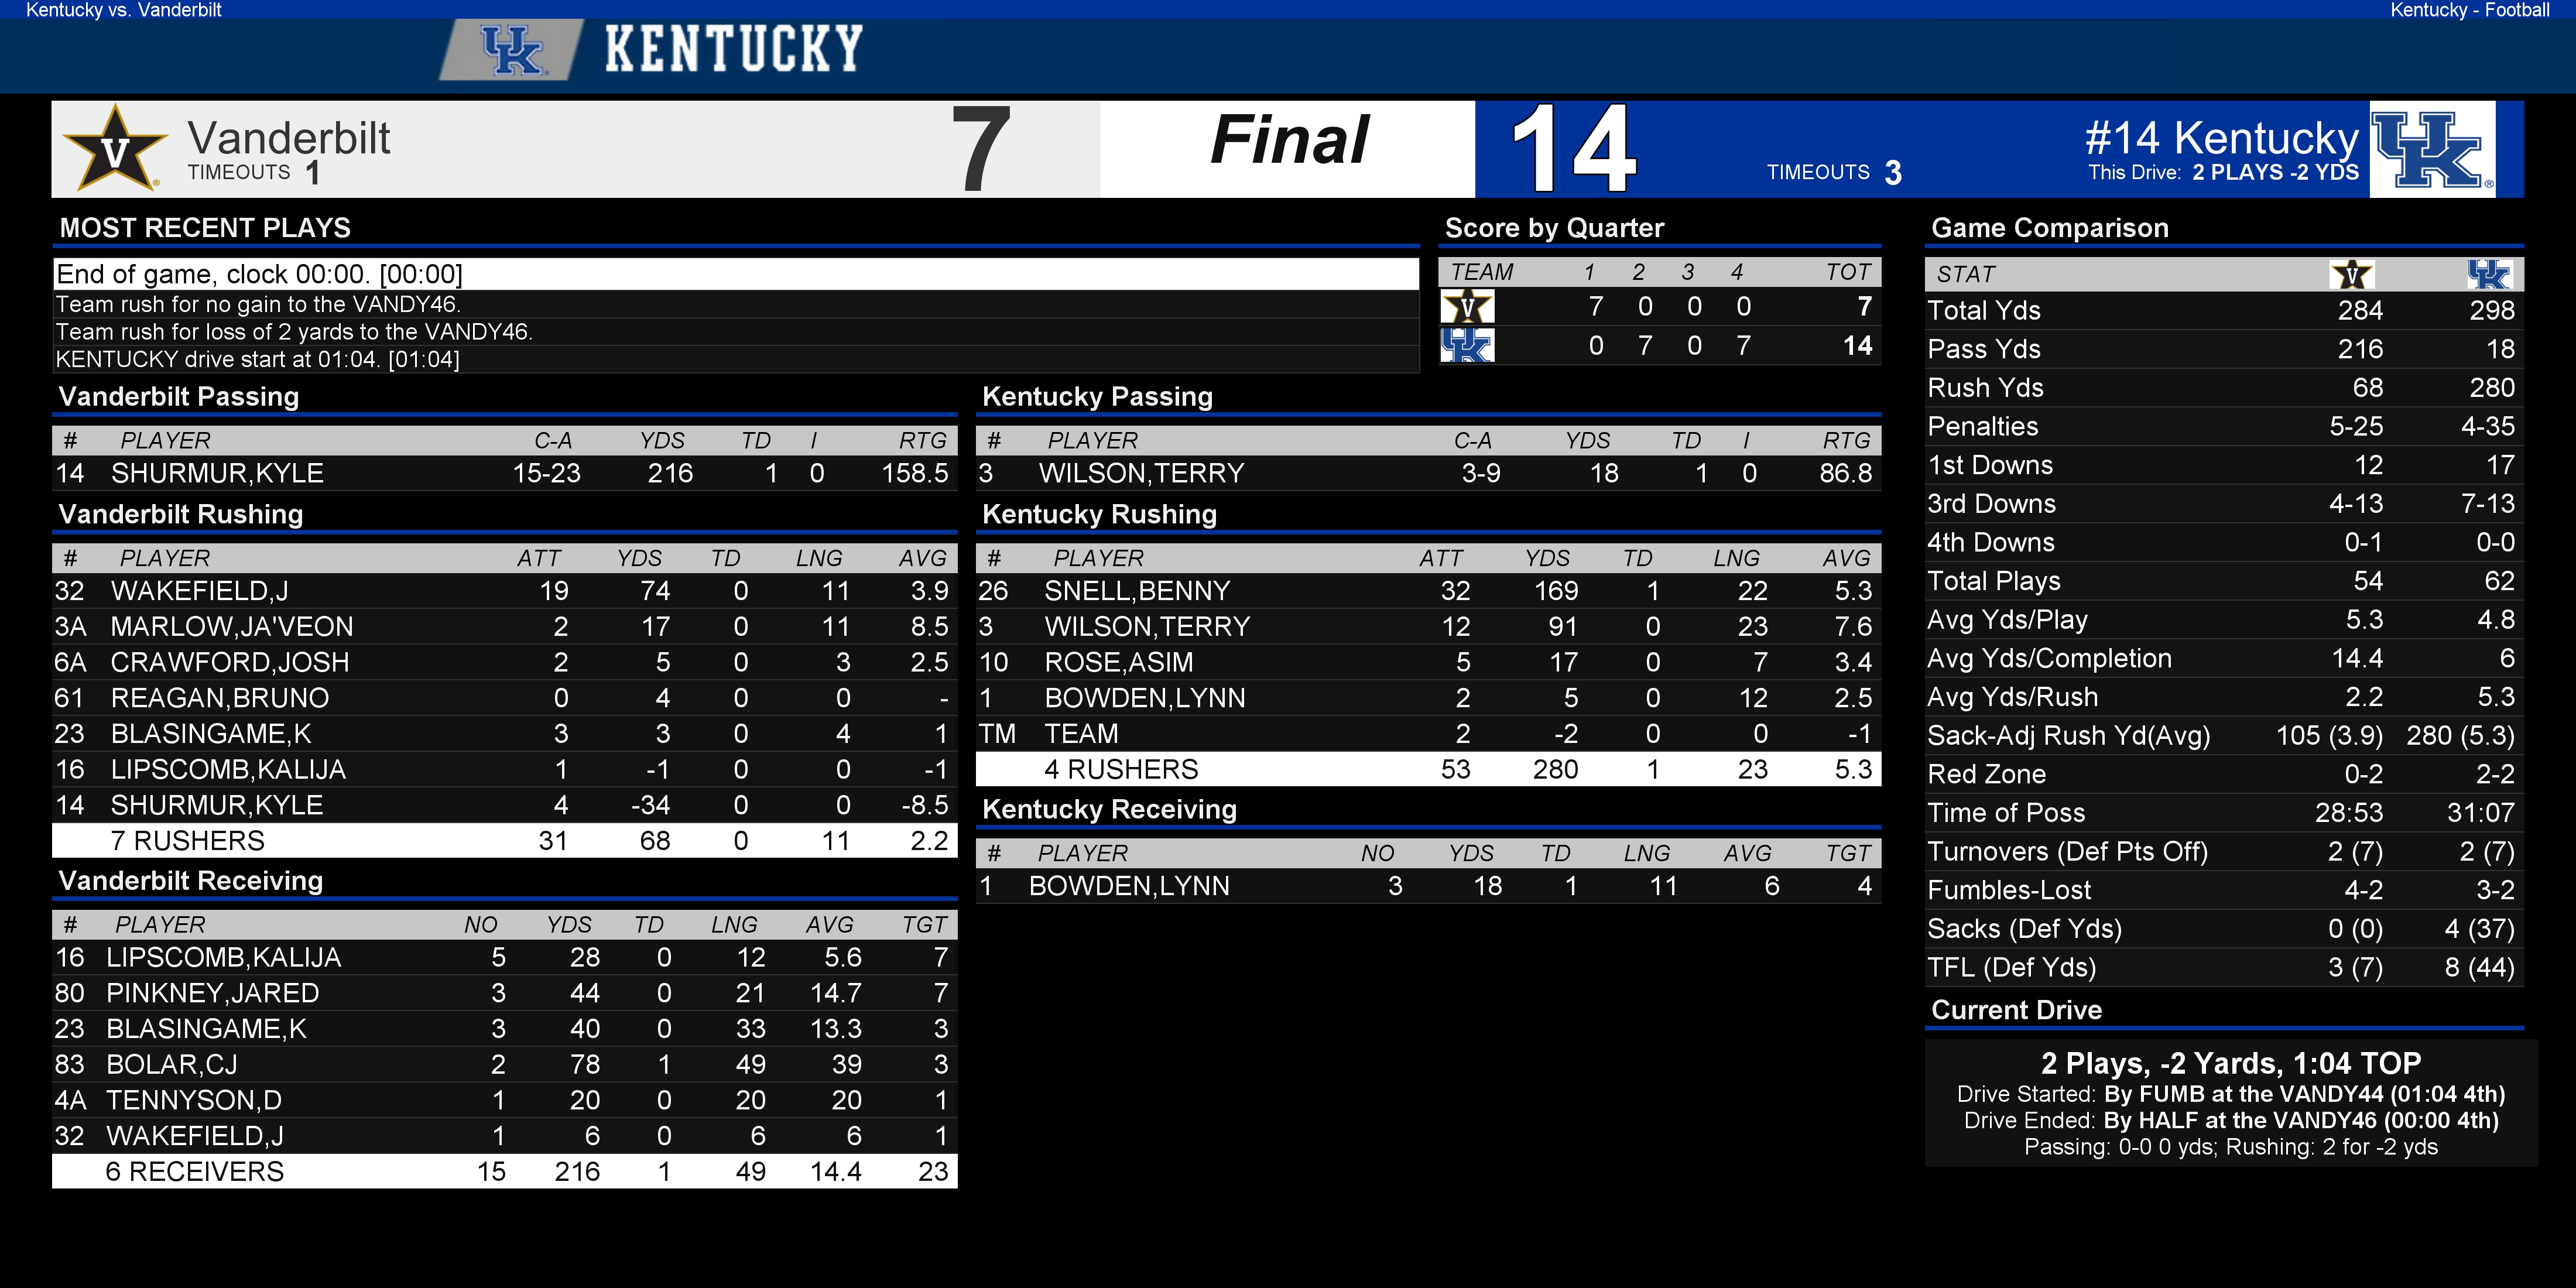Click the Time of Poss stat row
This screenshot has width=2576, height=1288.
[2223, 812]
